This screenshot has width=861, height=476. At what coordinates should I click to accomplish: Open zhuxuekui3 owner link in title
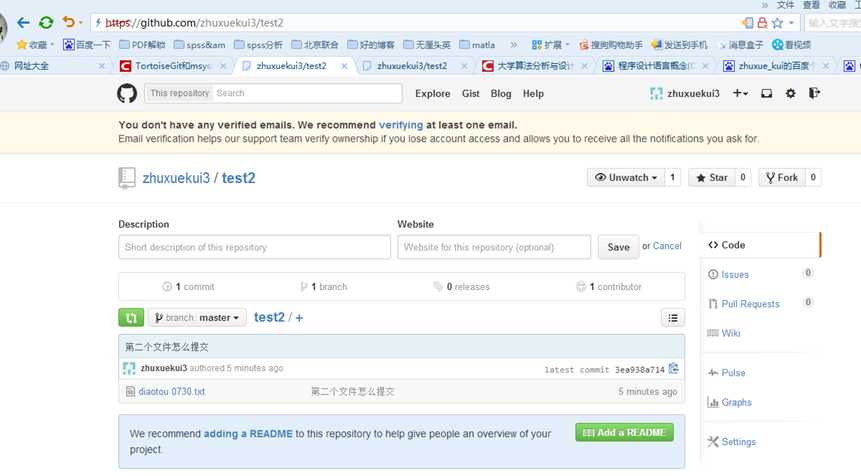[x=176, y=178]
